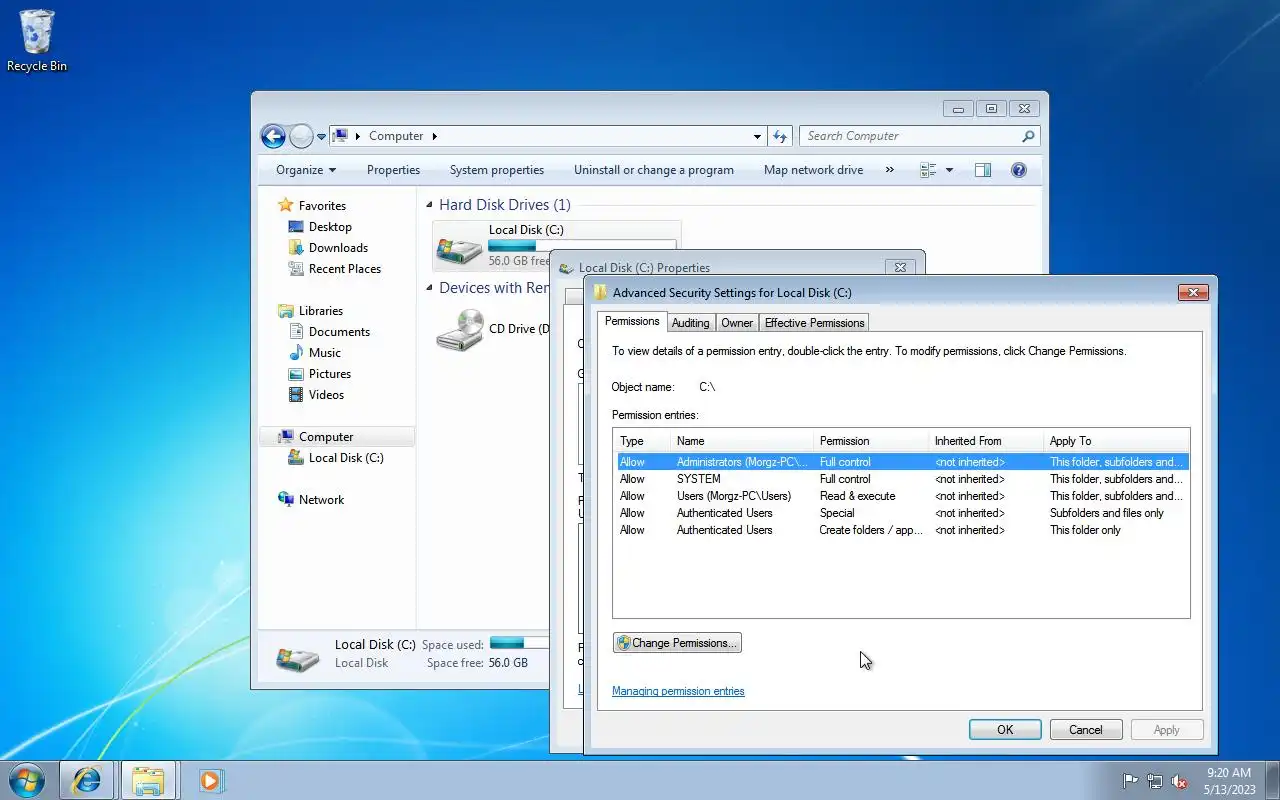Screen dimensions: 1280x800
Task: Click the Change your view icon
Action: coord(928,170)
